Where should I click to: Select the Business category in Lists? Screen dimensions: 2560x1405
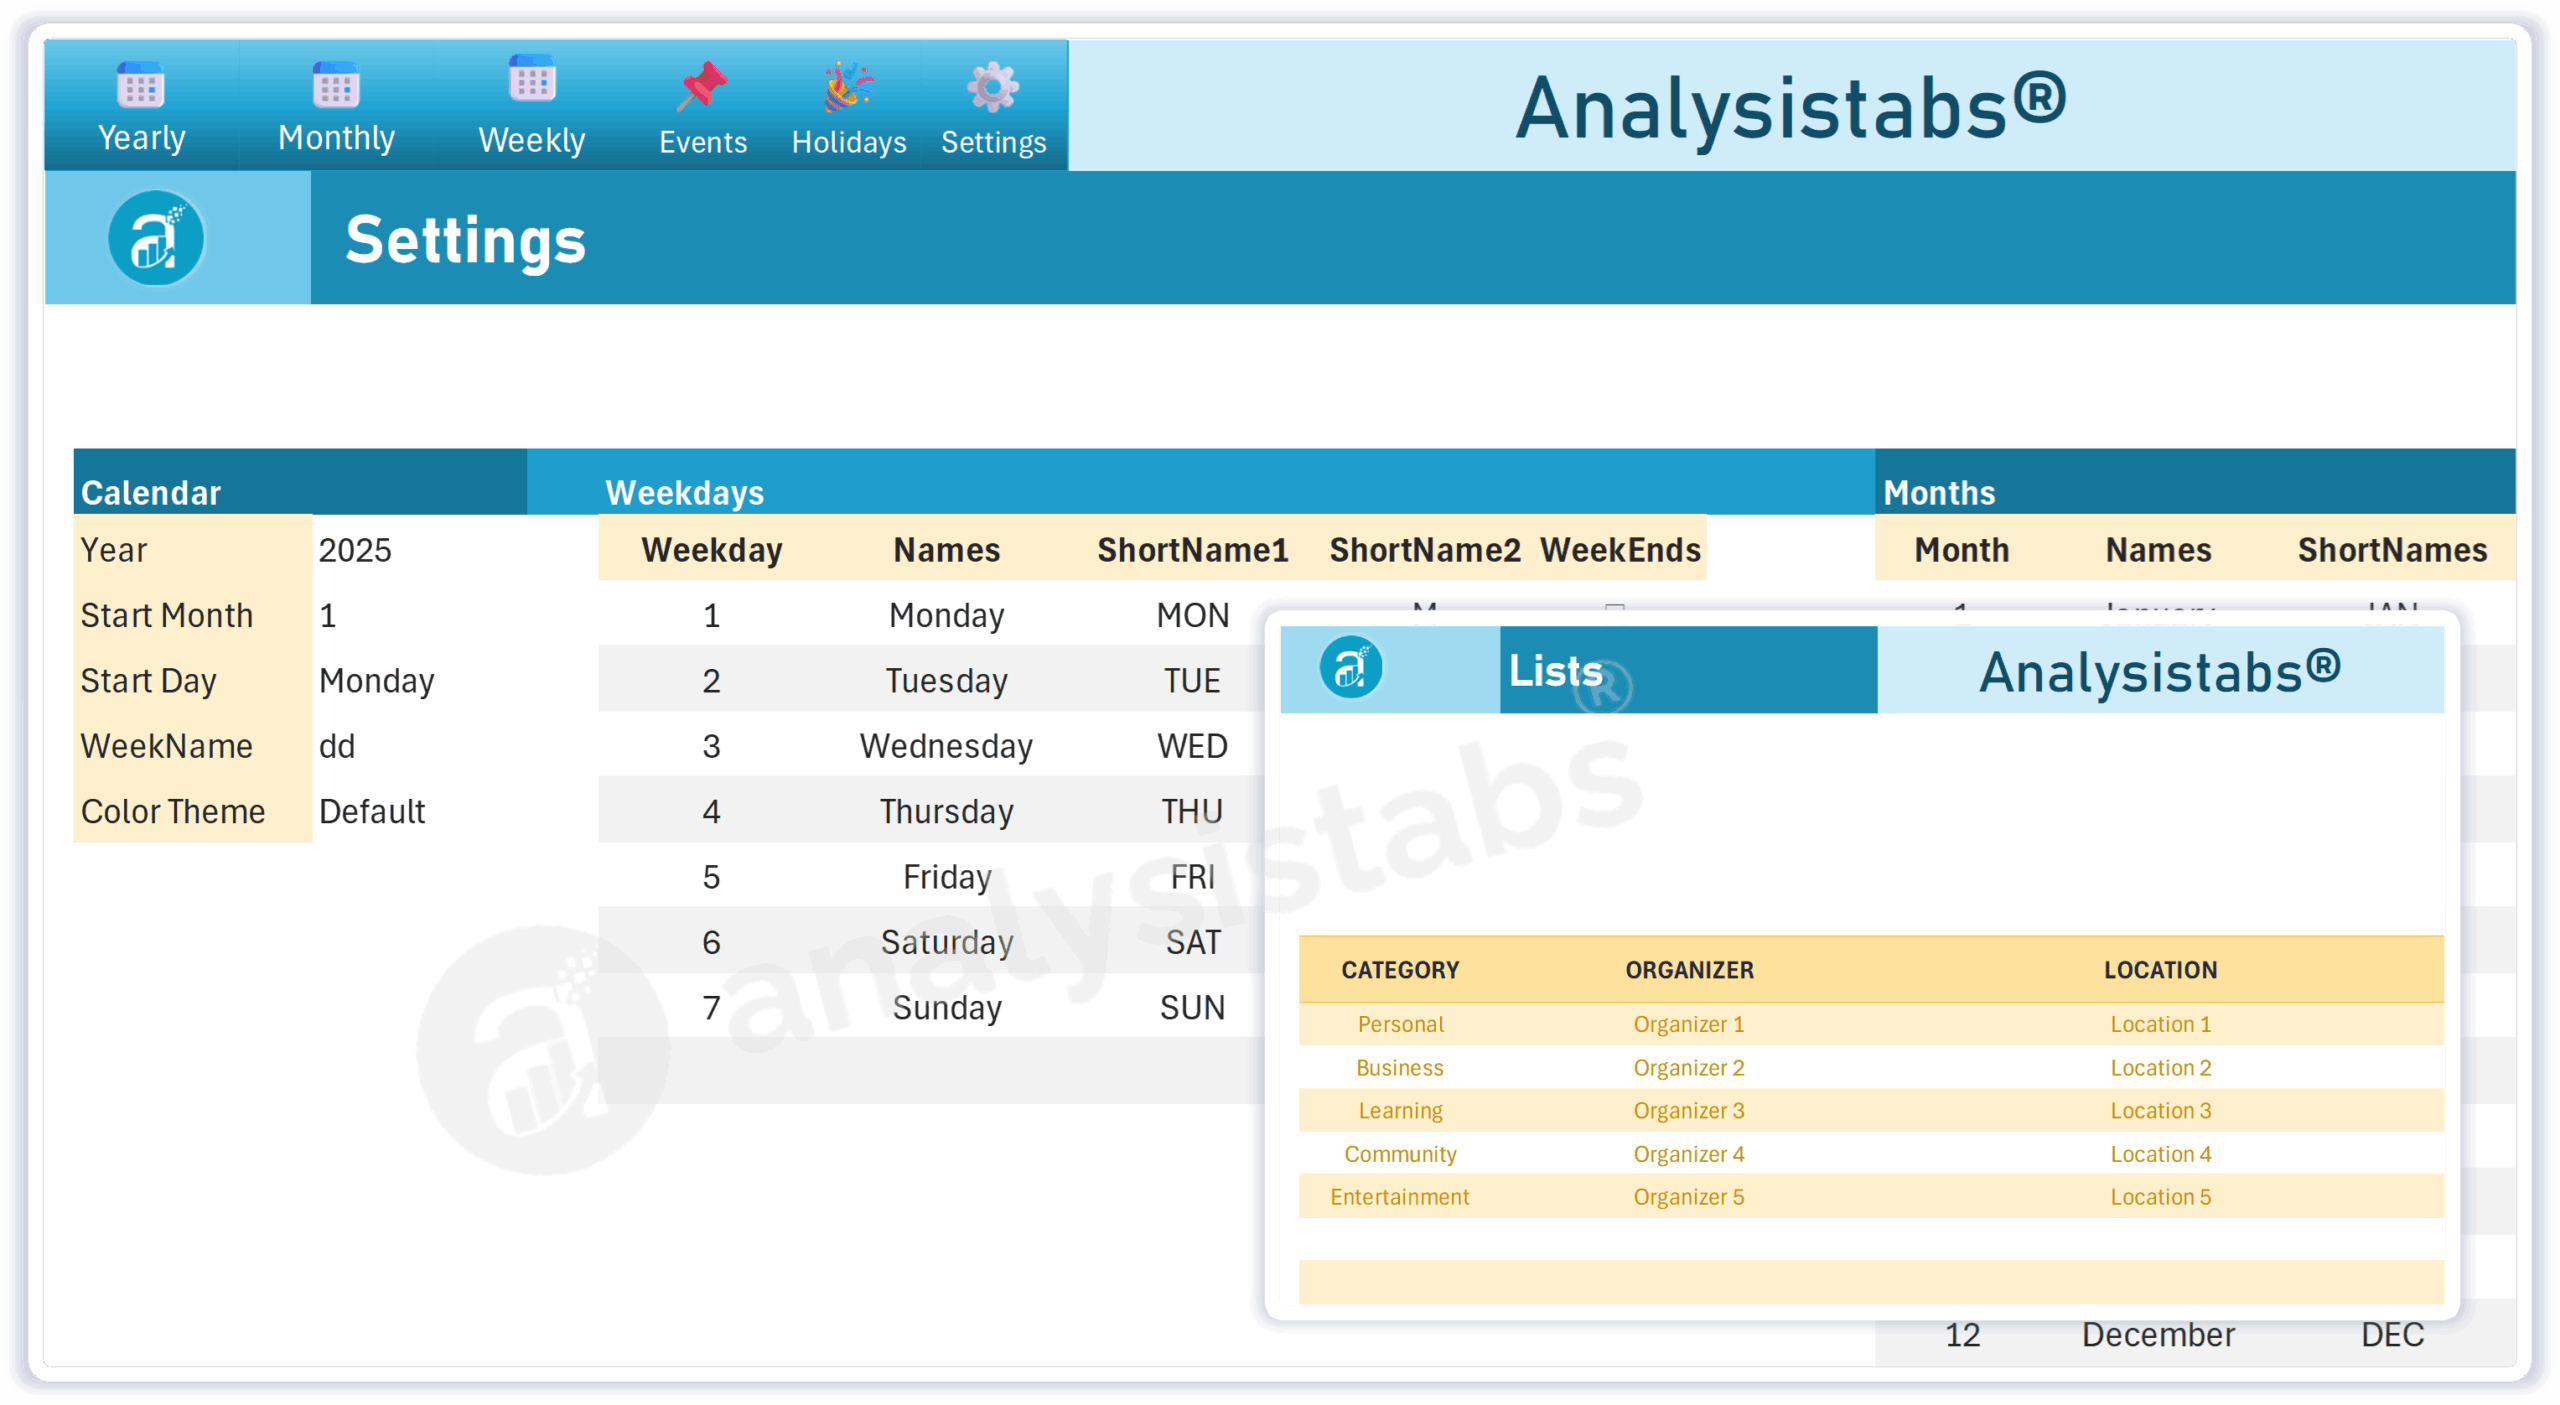[x=1400, y=1068]
